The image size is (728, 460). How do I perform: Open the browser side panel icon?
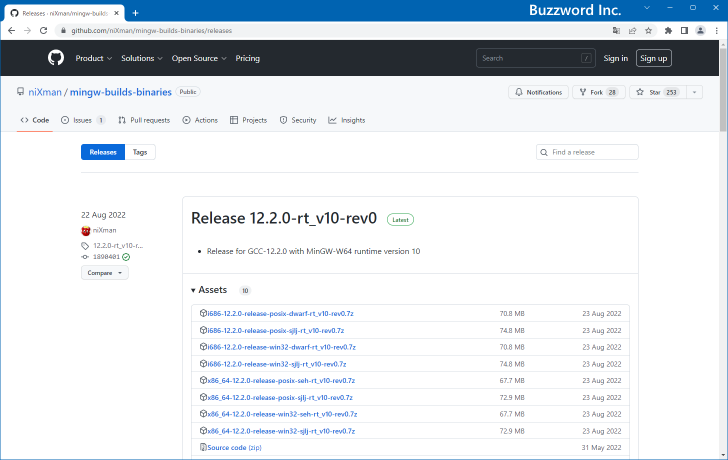coord(684,31)
